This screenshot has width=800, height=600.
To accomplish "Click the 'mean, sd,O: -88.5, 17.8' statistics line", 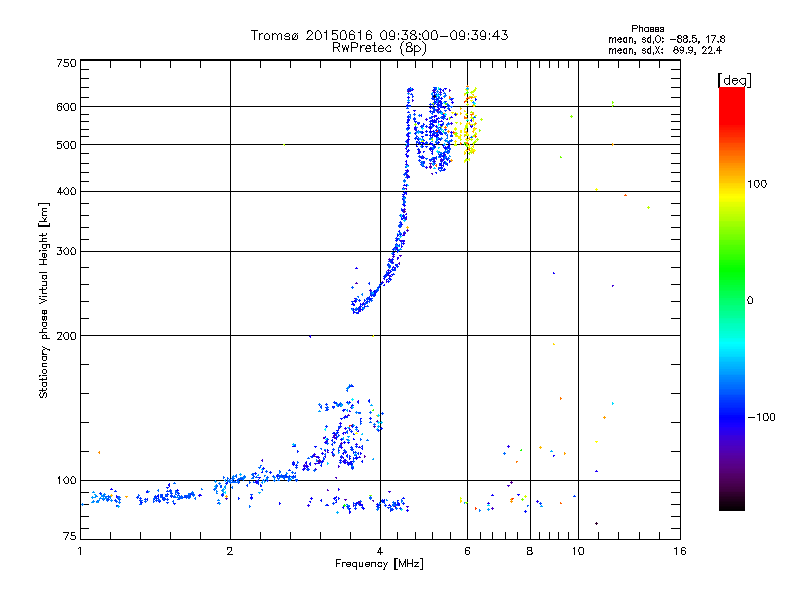I will coord(666,40).
